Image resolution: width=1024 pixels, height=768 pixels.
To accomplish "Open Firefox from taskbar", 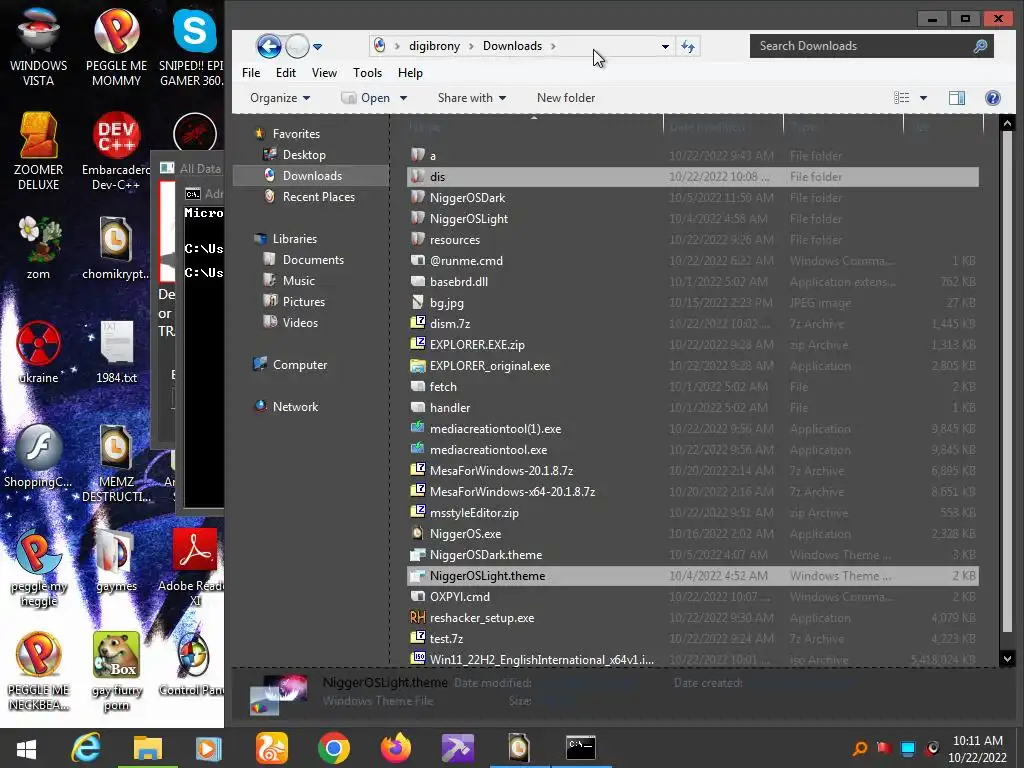I will click(x=396, y=748).
